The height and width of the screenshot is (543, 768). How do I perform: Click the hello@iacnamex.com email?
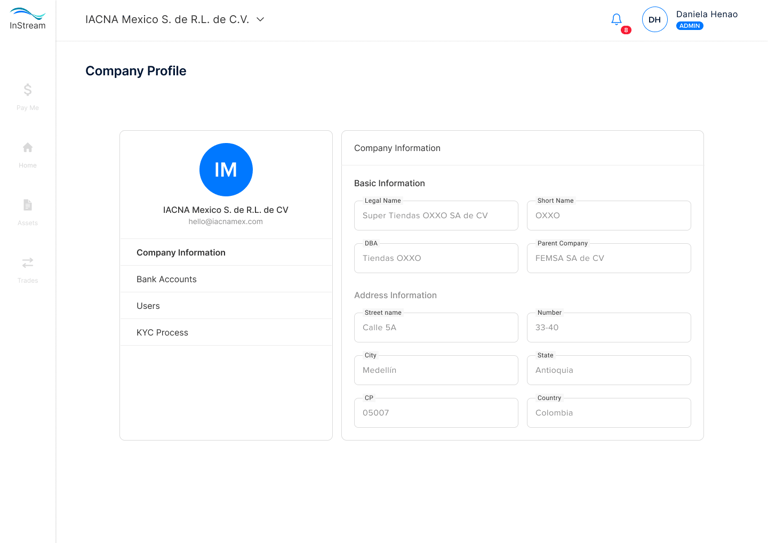pyautogui.click(x=226, y=222)
